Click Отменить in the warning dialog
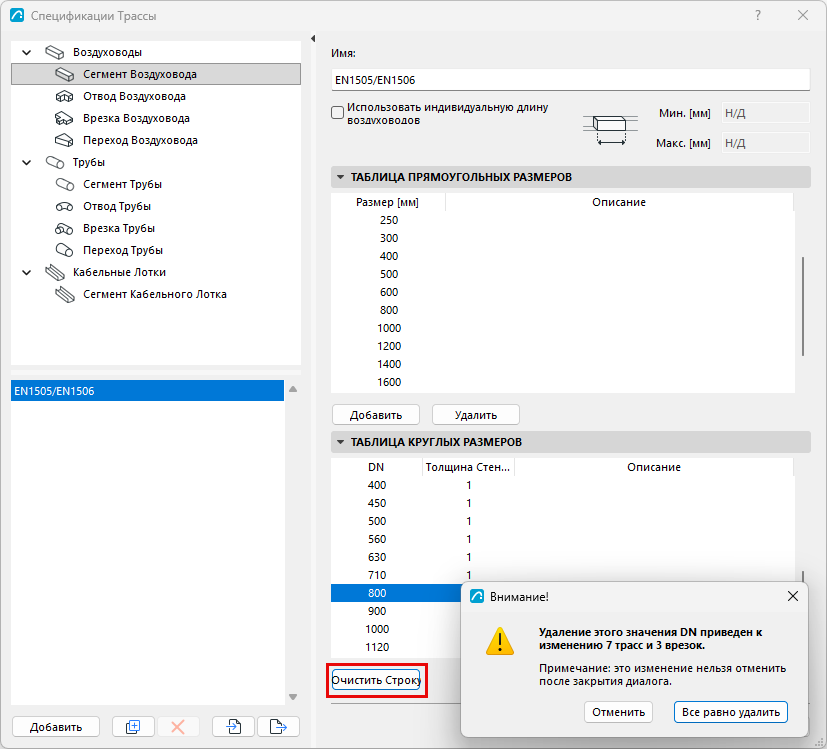 click(618, 712)
